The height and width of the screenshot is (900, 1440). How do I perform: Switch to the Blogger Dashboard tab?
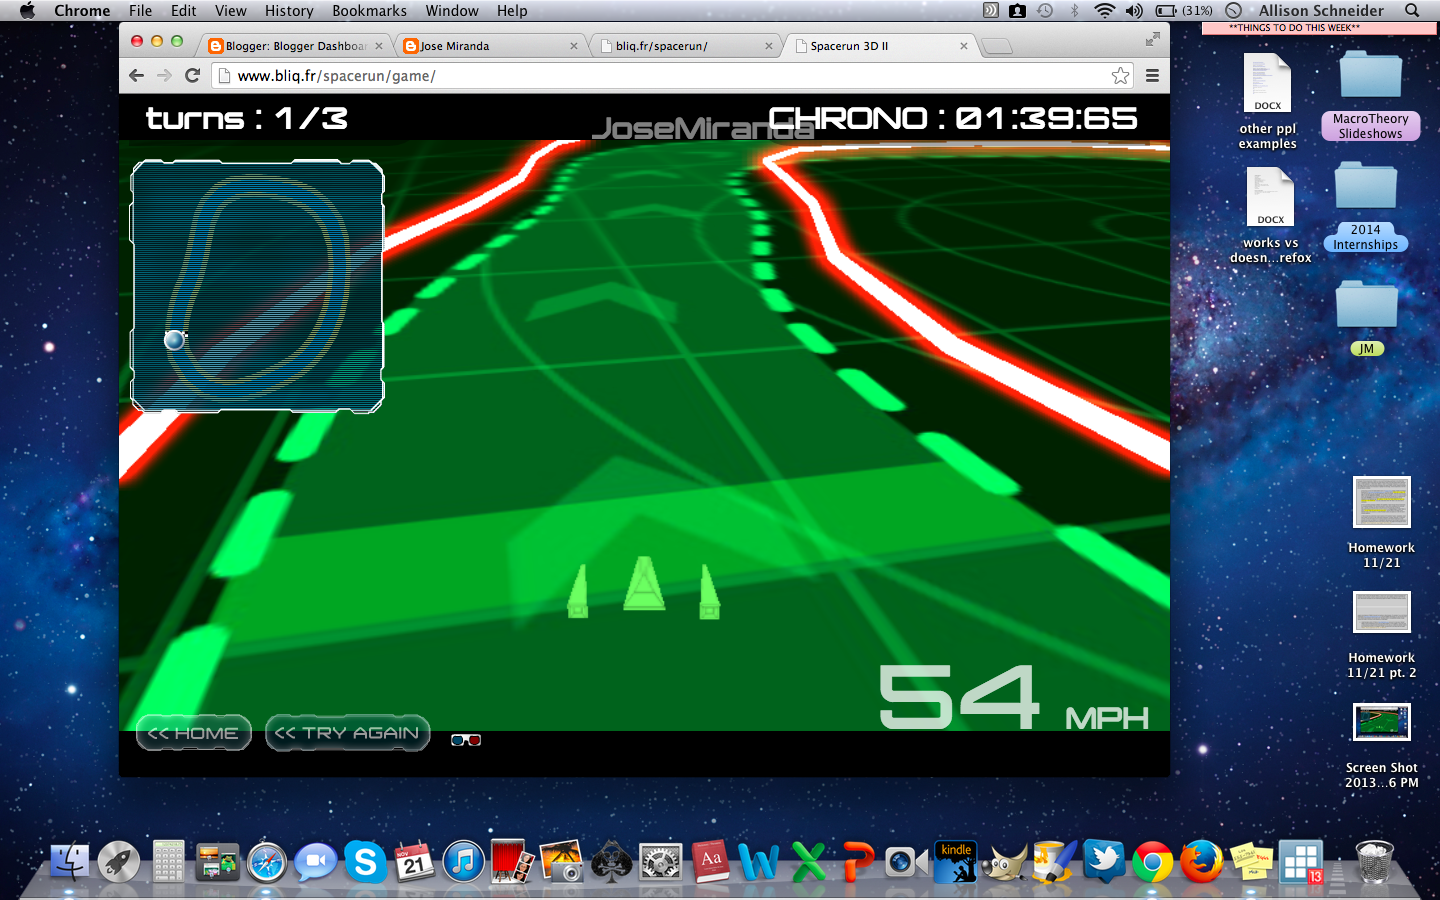(296, 46)
